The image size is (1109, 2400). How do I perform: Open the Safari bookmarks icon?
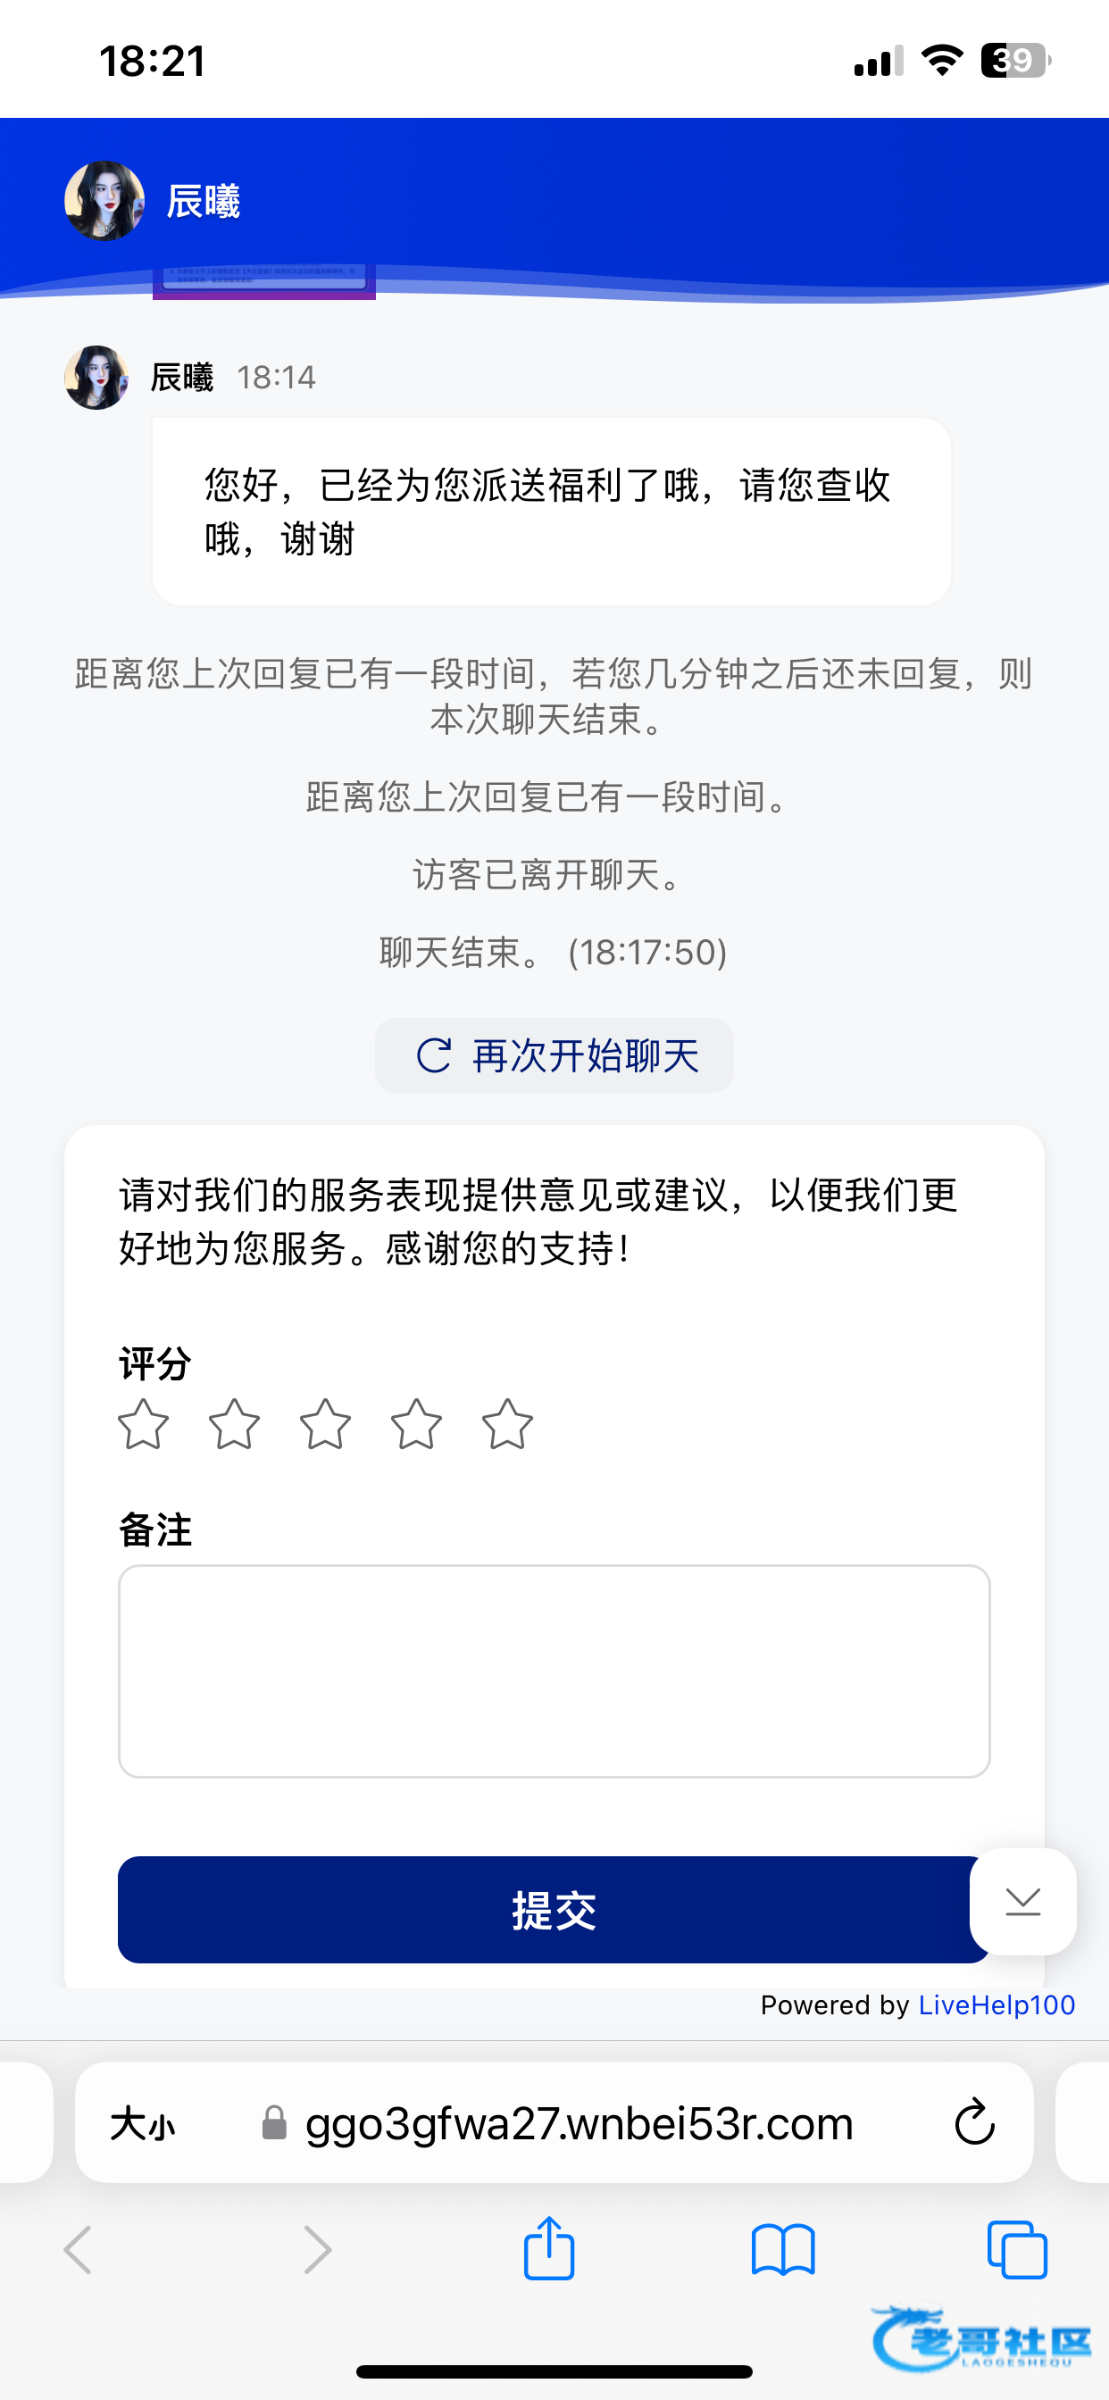pyautogui.click(x=783, y=2250)
